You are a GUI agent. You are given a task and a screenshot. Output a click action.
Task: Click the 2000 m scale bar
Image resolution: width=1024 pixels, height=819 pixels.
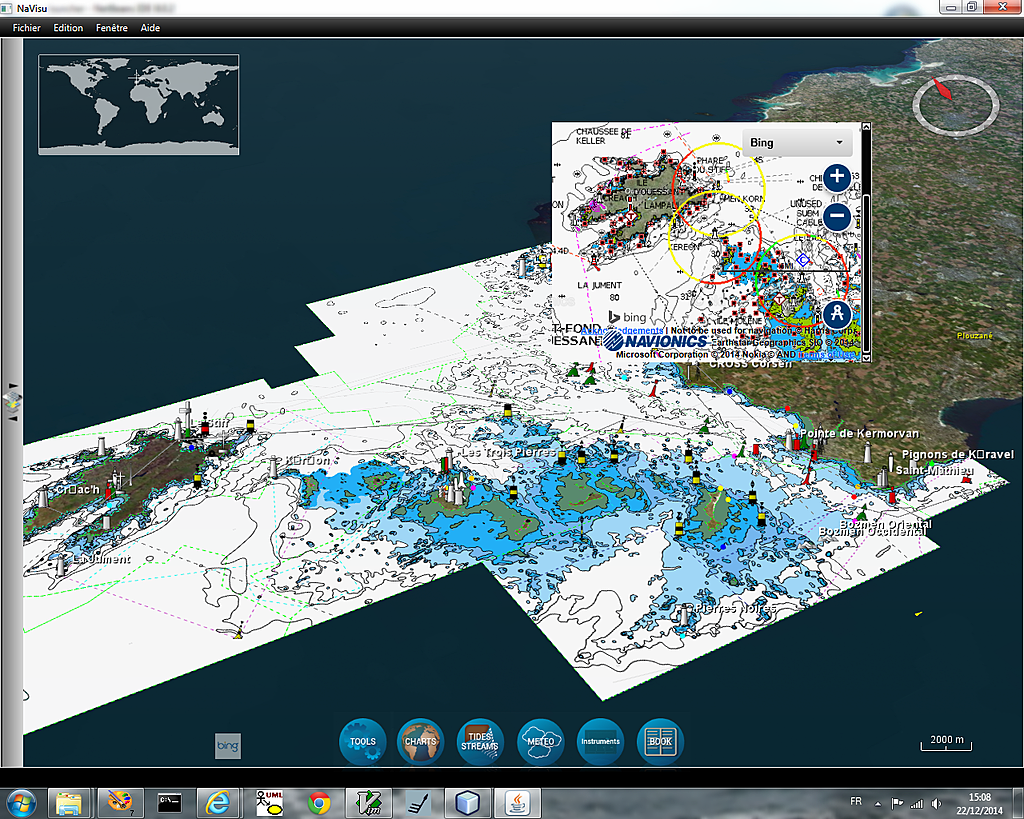point(946,742)
